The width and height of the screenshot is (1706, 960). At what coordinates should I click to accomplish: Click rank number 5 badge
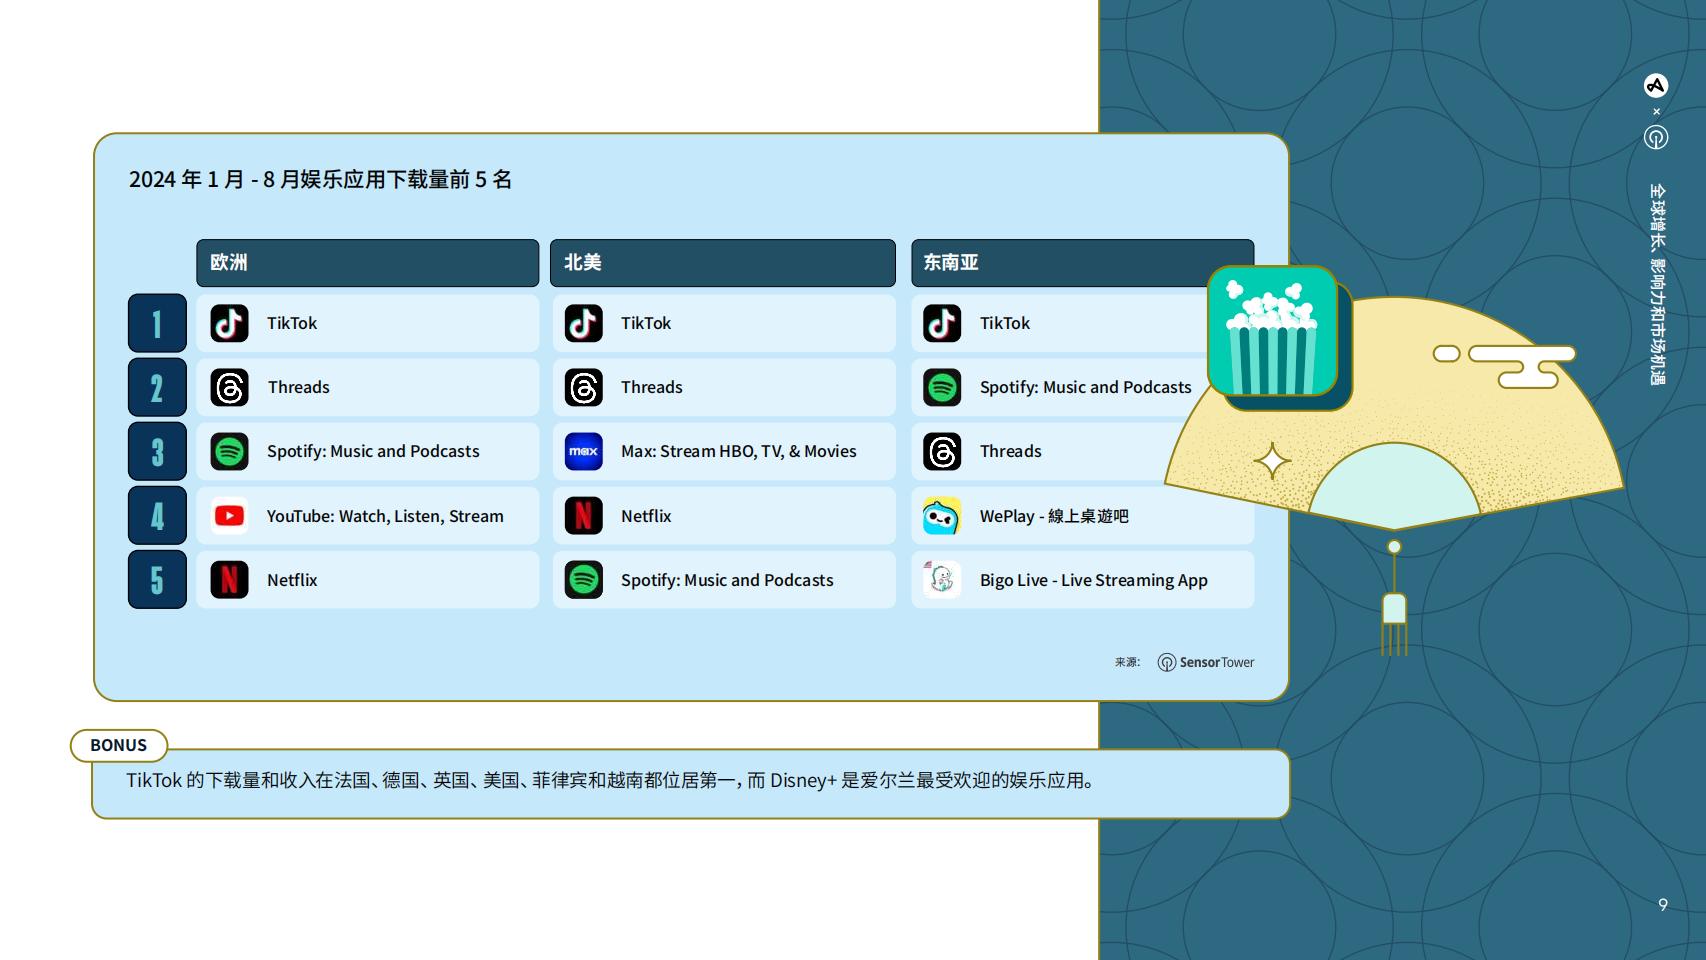[x=157, y=580]
